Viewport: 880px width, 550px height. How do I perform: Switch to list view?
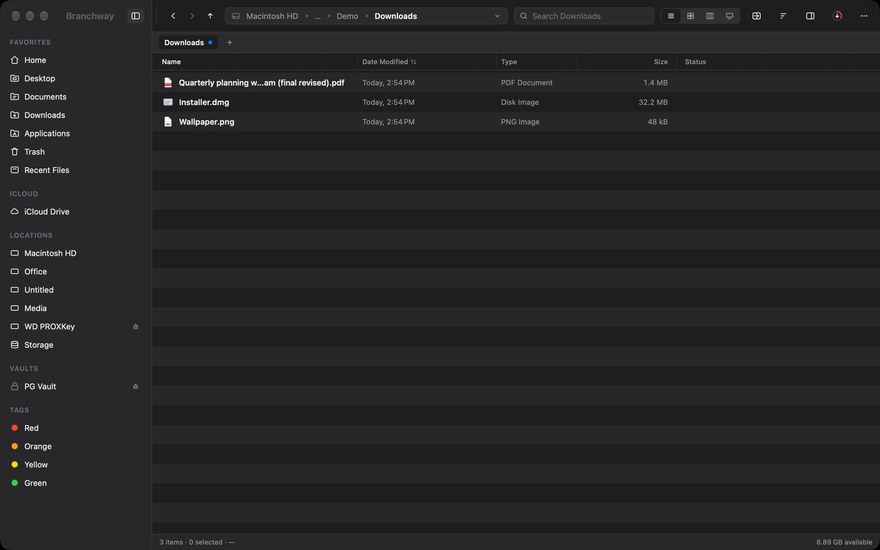[671, 16]
